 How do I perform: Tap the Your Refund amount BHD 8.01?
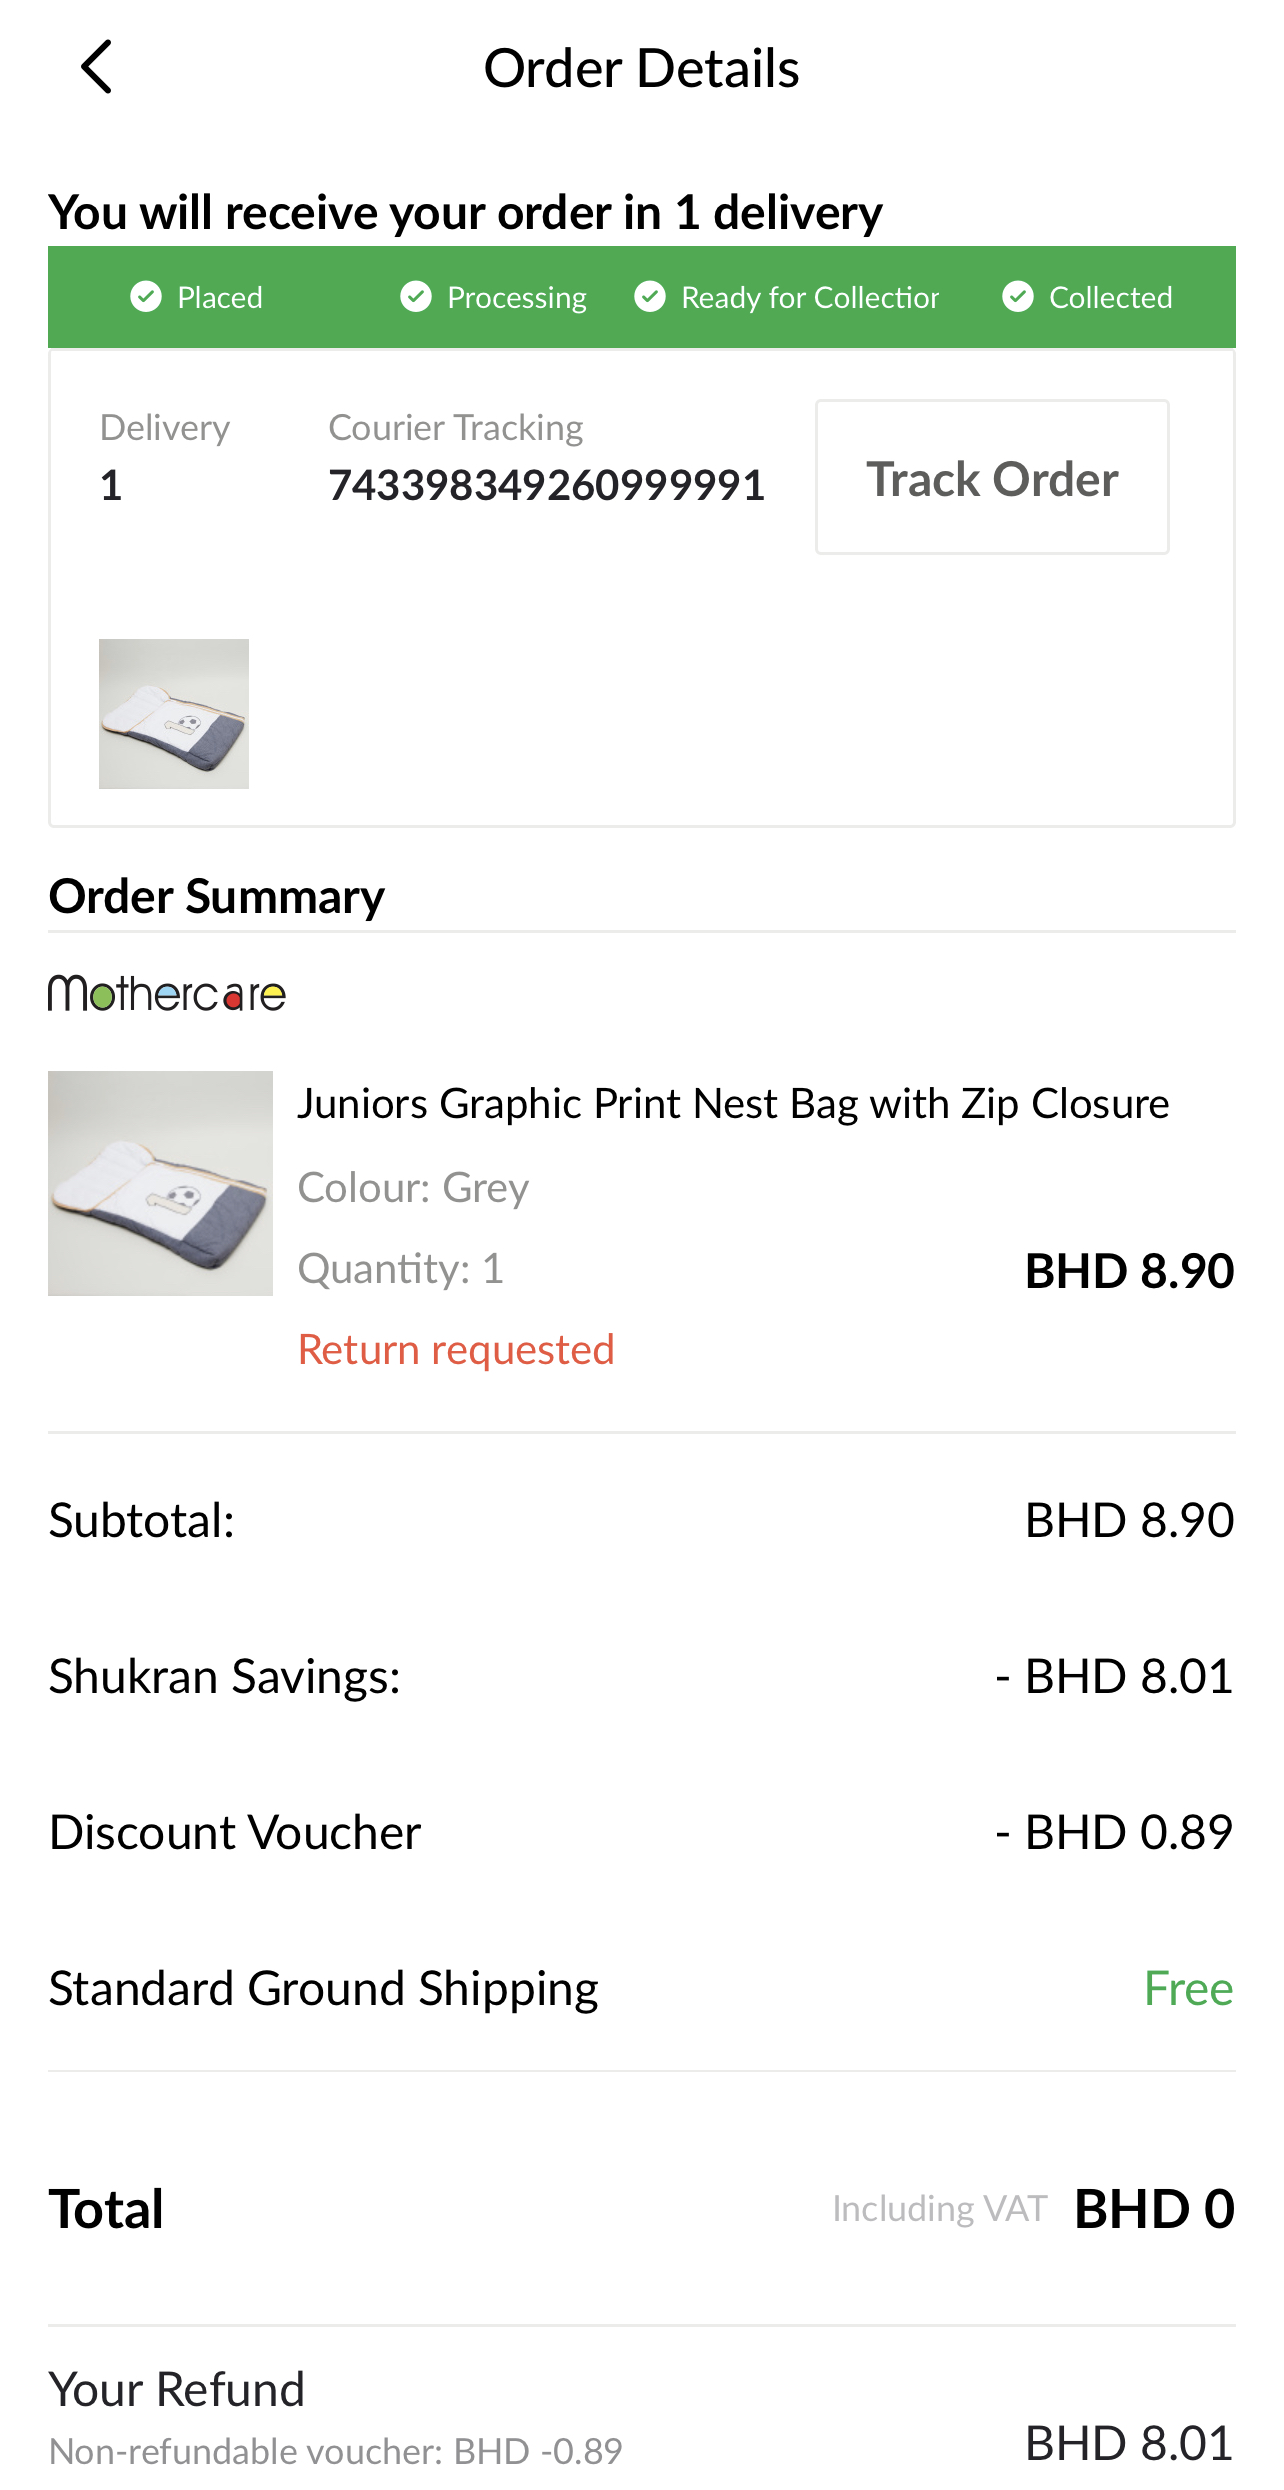click(1129, 2443)
